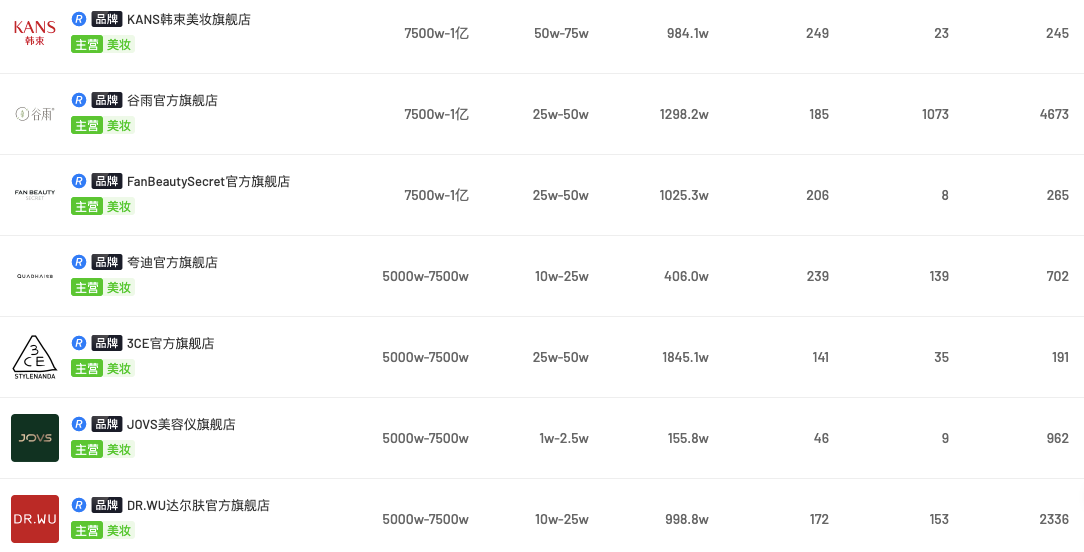The height and width of the screenshot is (552, 1084).
Task: Open 谷雨官方旗舰店 store page
Action: tap(172, 100)
